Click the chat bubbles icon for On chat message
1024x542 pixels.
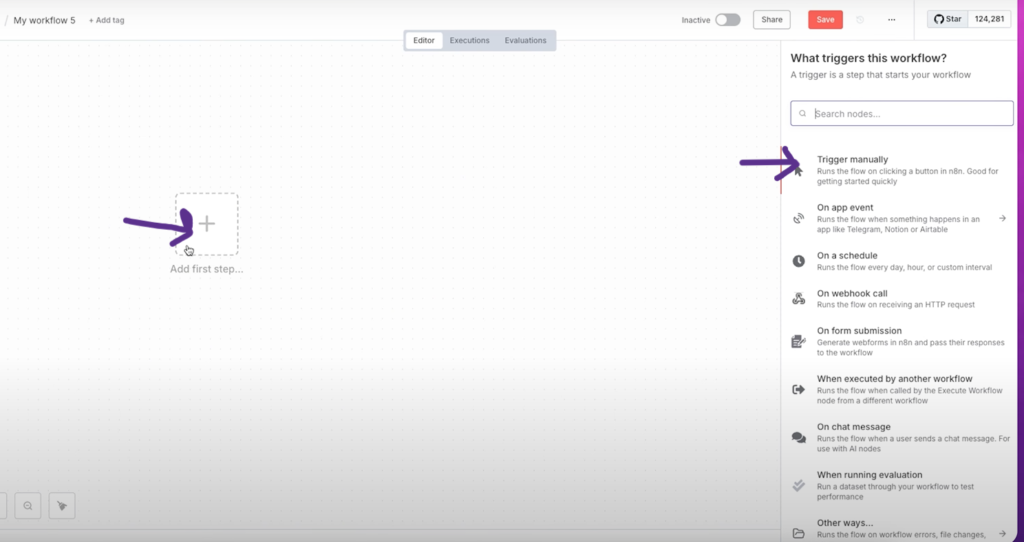tap(799, 438)
